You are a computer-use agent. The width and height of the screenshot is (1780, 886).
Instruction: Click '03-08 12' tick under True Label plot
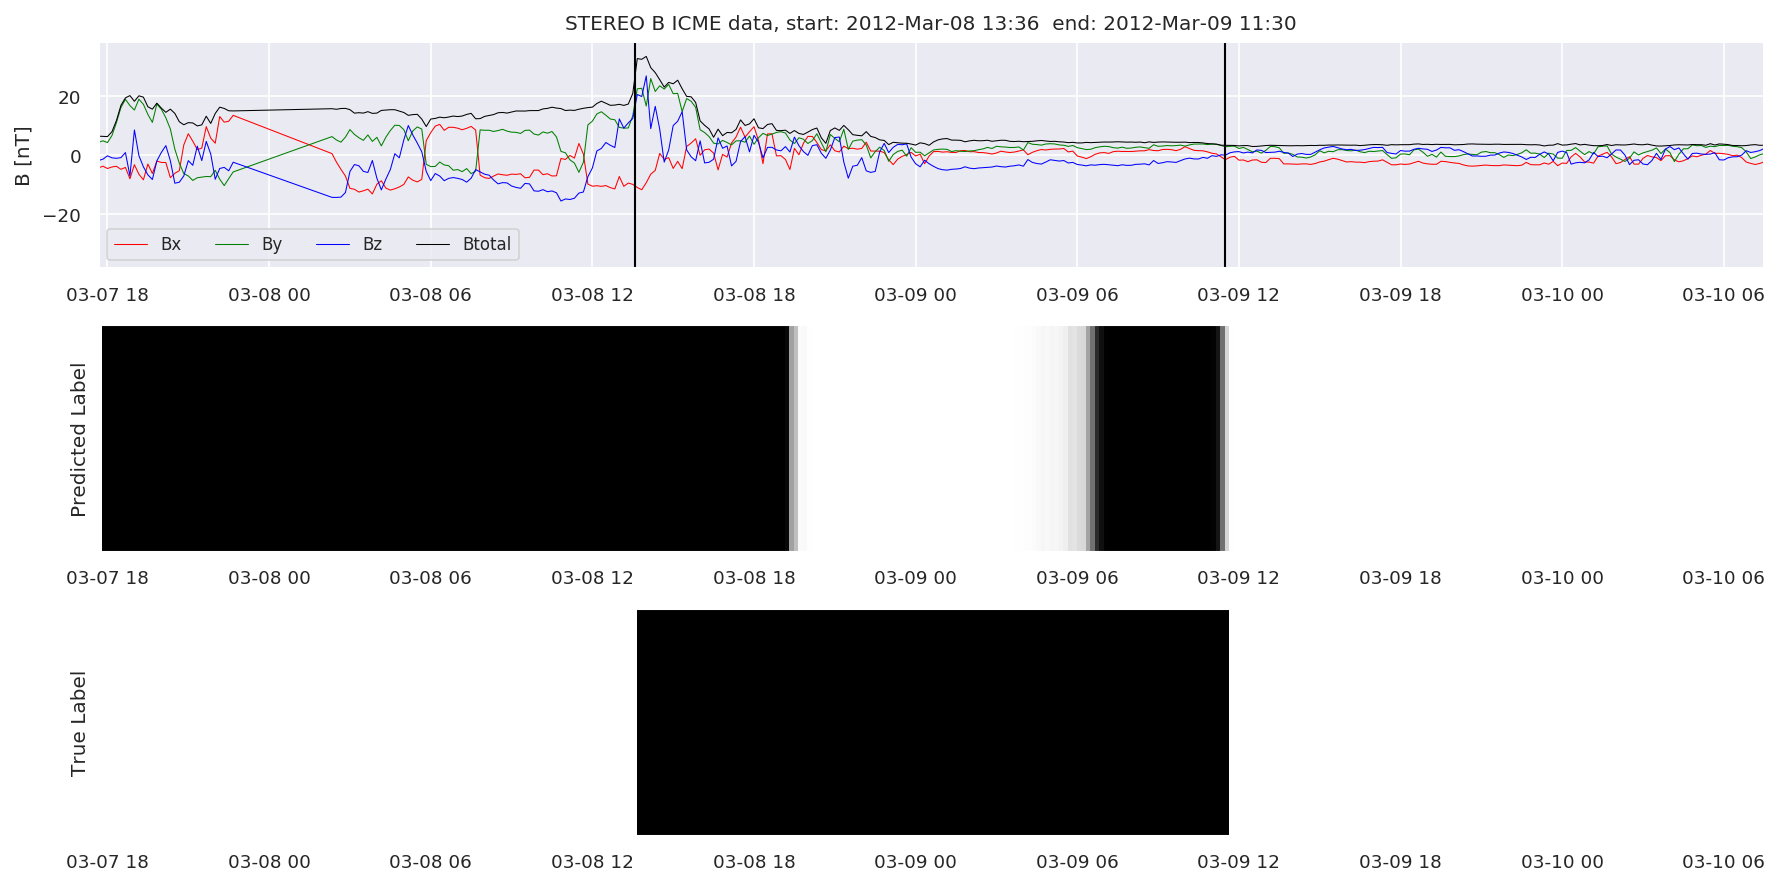tap(592, 862)
